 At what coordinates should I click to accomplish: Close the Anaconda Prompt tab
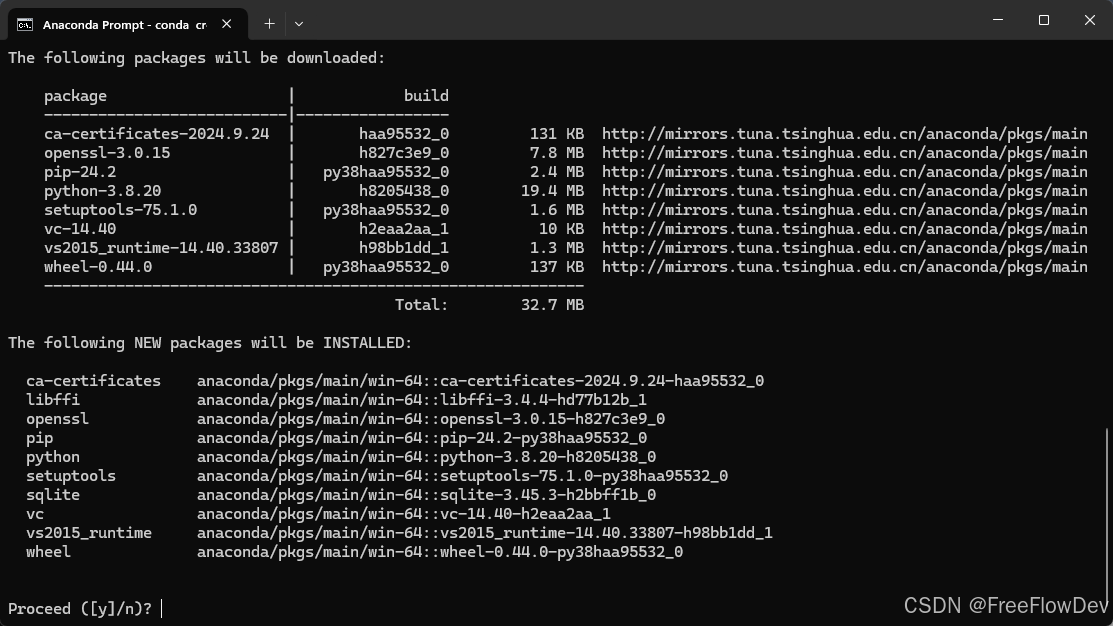tap(226, 24)
